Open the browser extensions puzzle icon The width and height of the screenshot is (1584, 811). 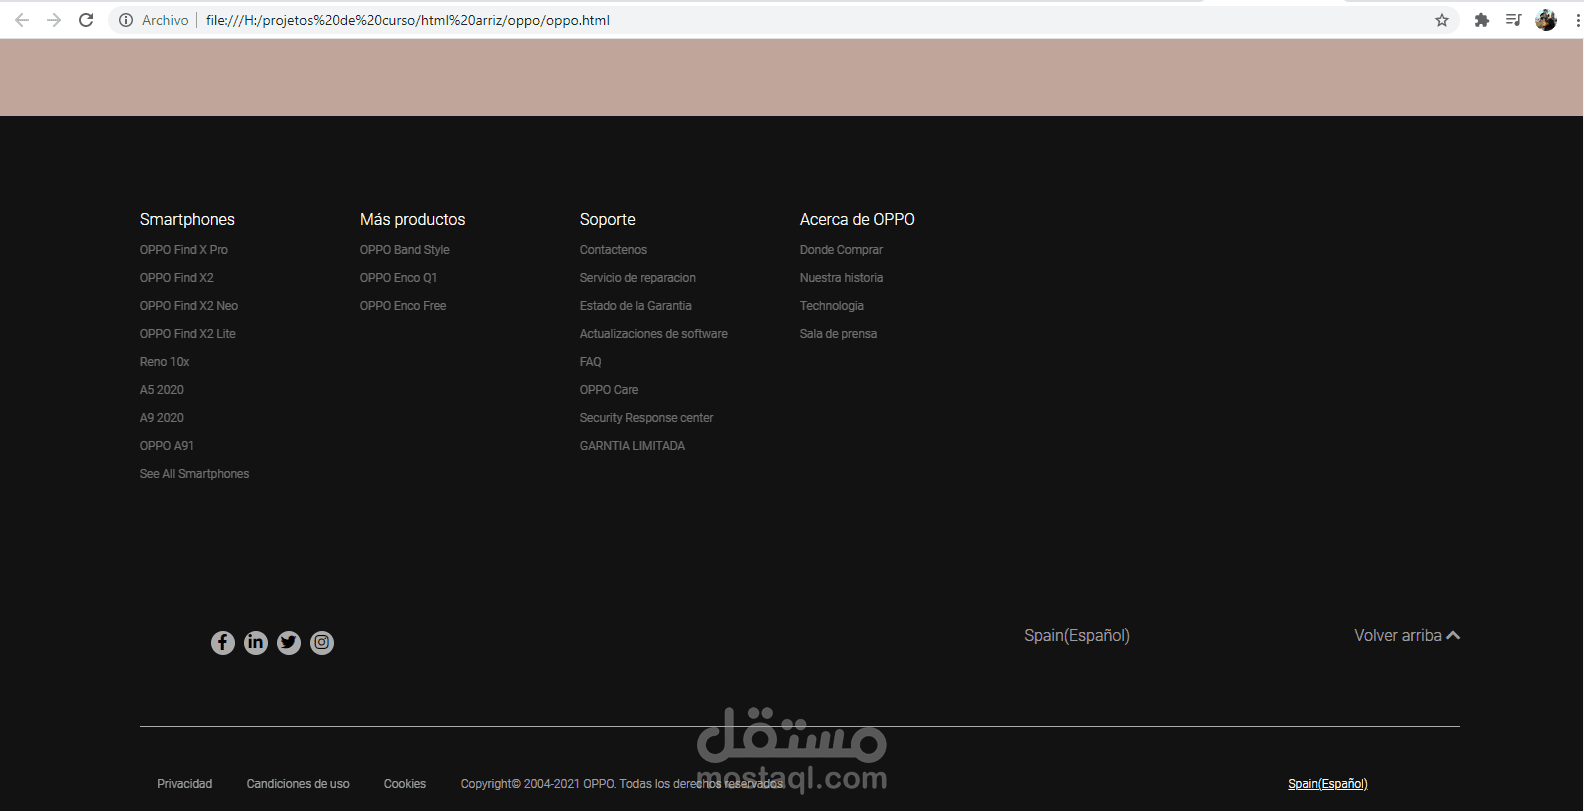tap(1482, 20)
